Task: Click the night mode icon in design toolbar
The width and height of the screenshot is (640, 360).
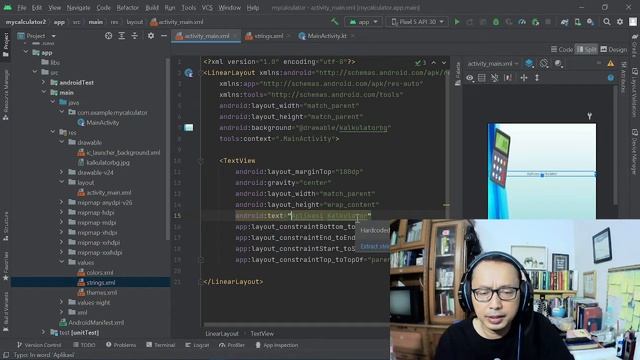Action: pyautogui.click(x=558, y=64)
